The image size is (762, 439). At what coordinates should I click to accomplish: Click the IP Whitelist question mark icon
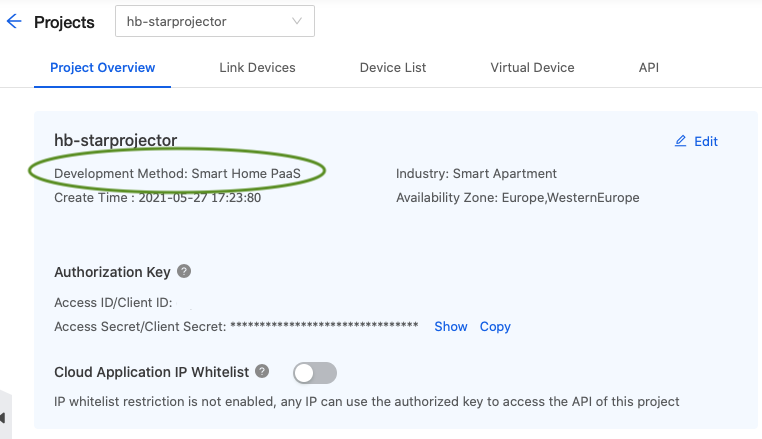(x=262, y=371)
